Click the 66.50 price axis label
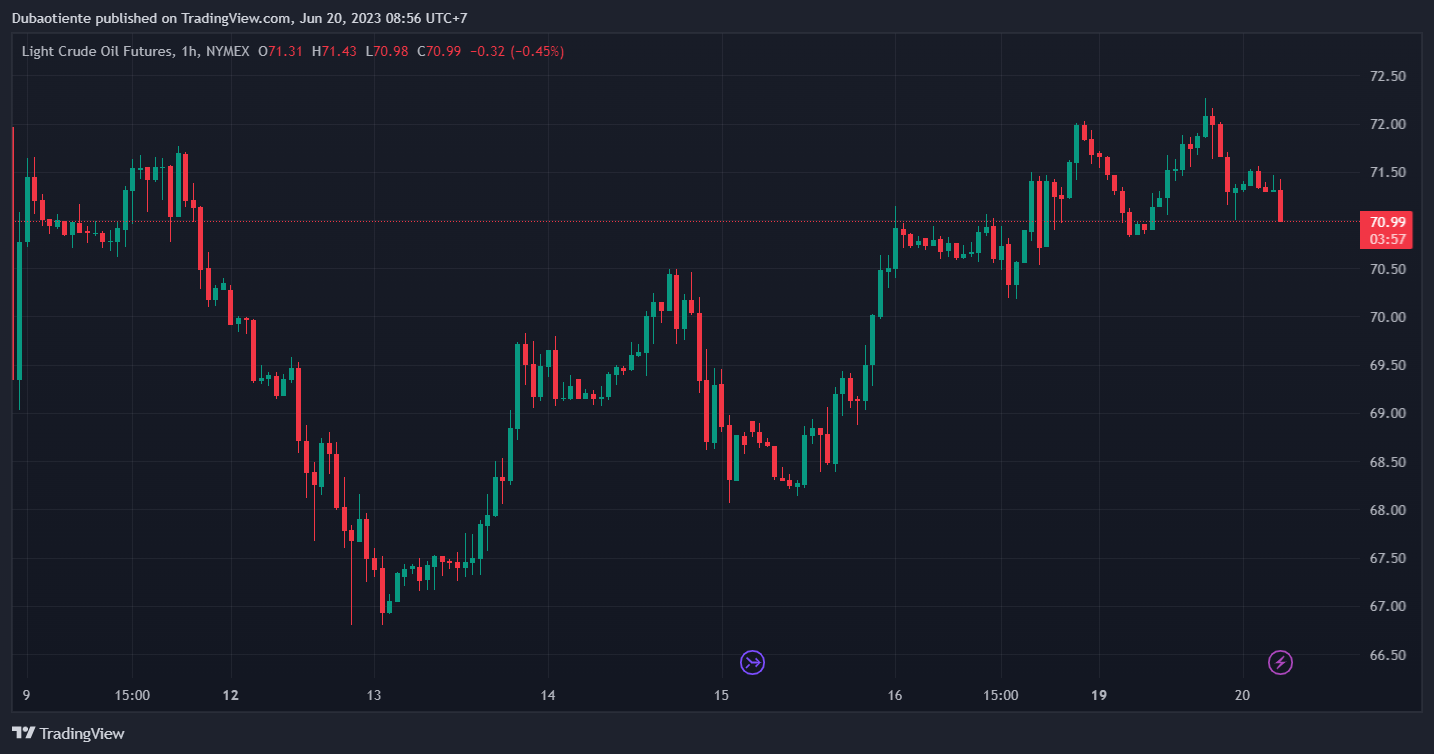This screenshot has width=1434, height=754. click(1387, 655)
